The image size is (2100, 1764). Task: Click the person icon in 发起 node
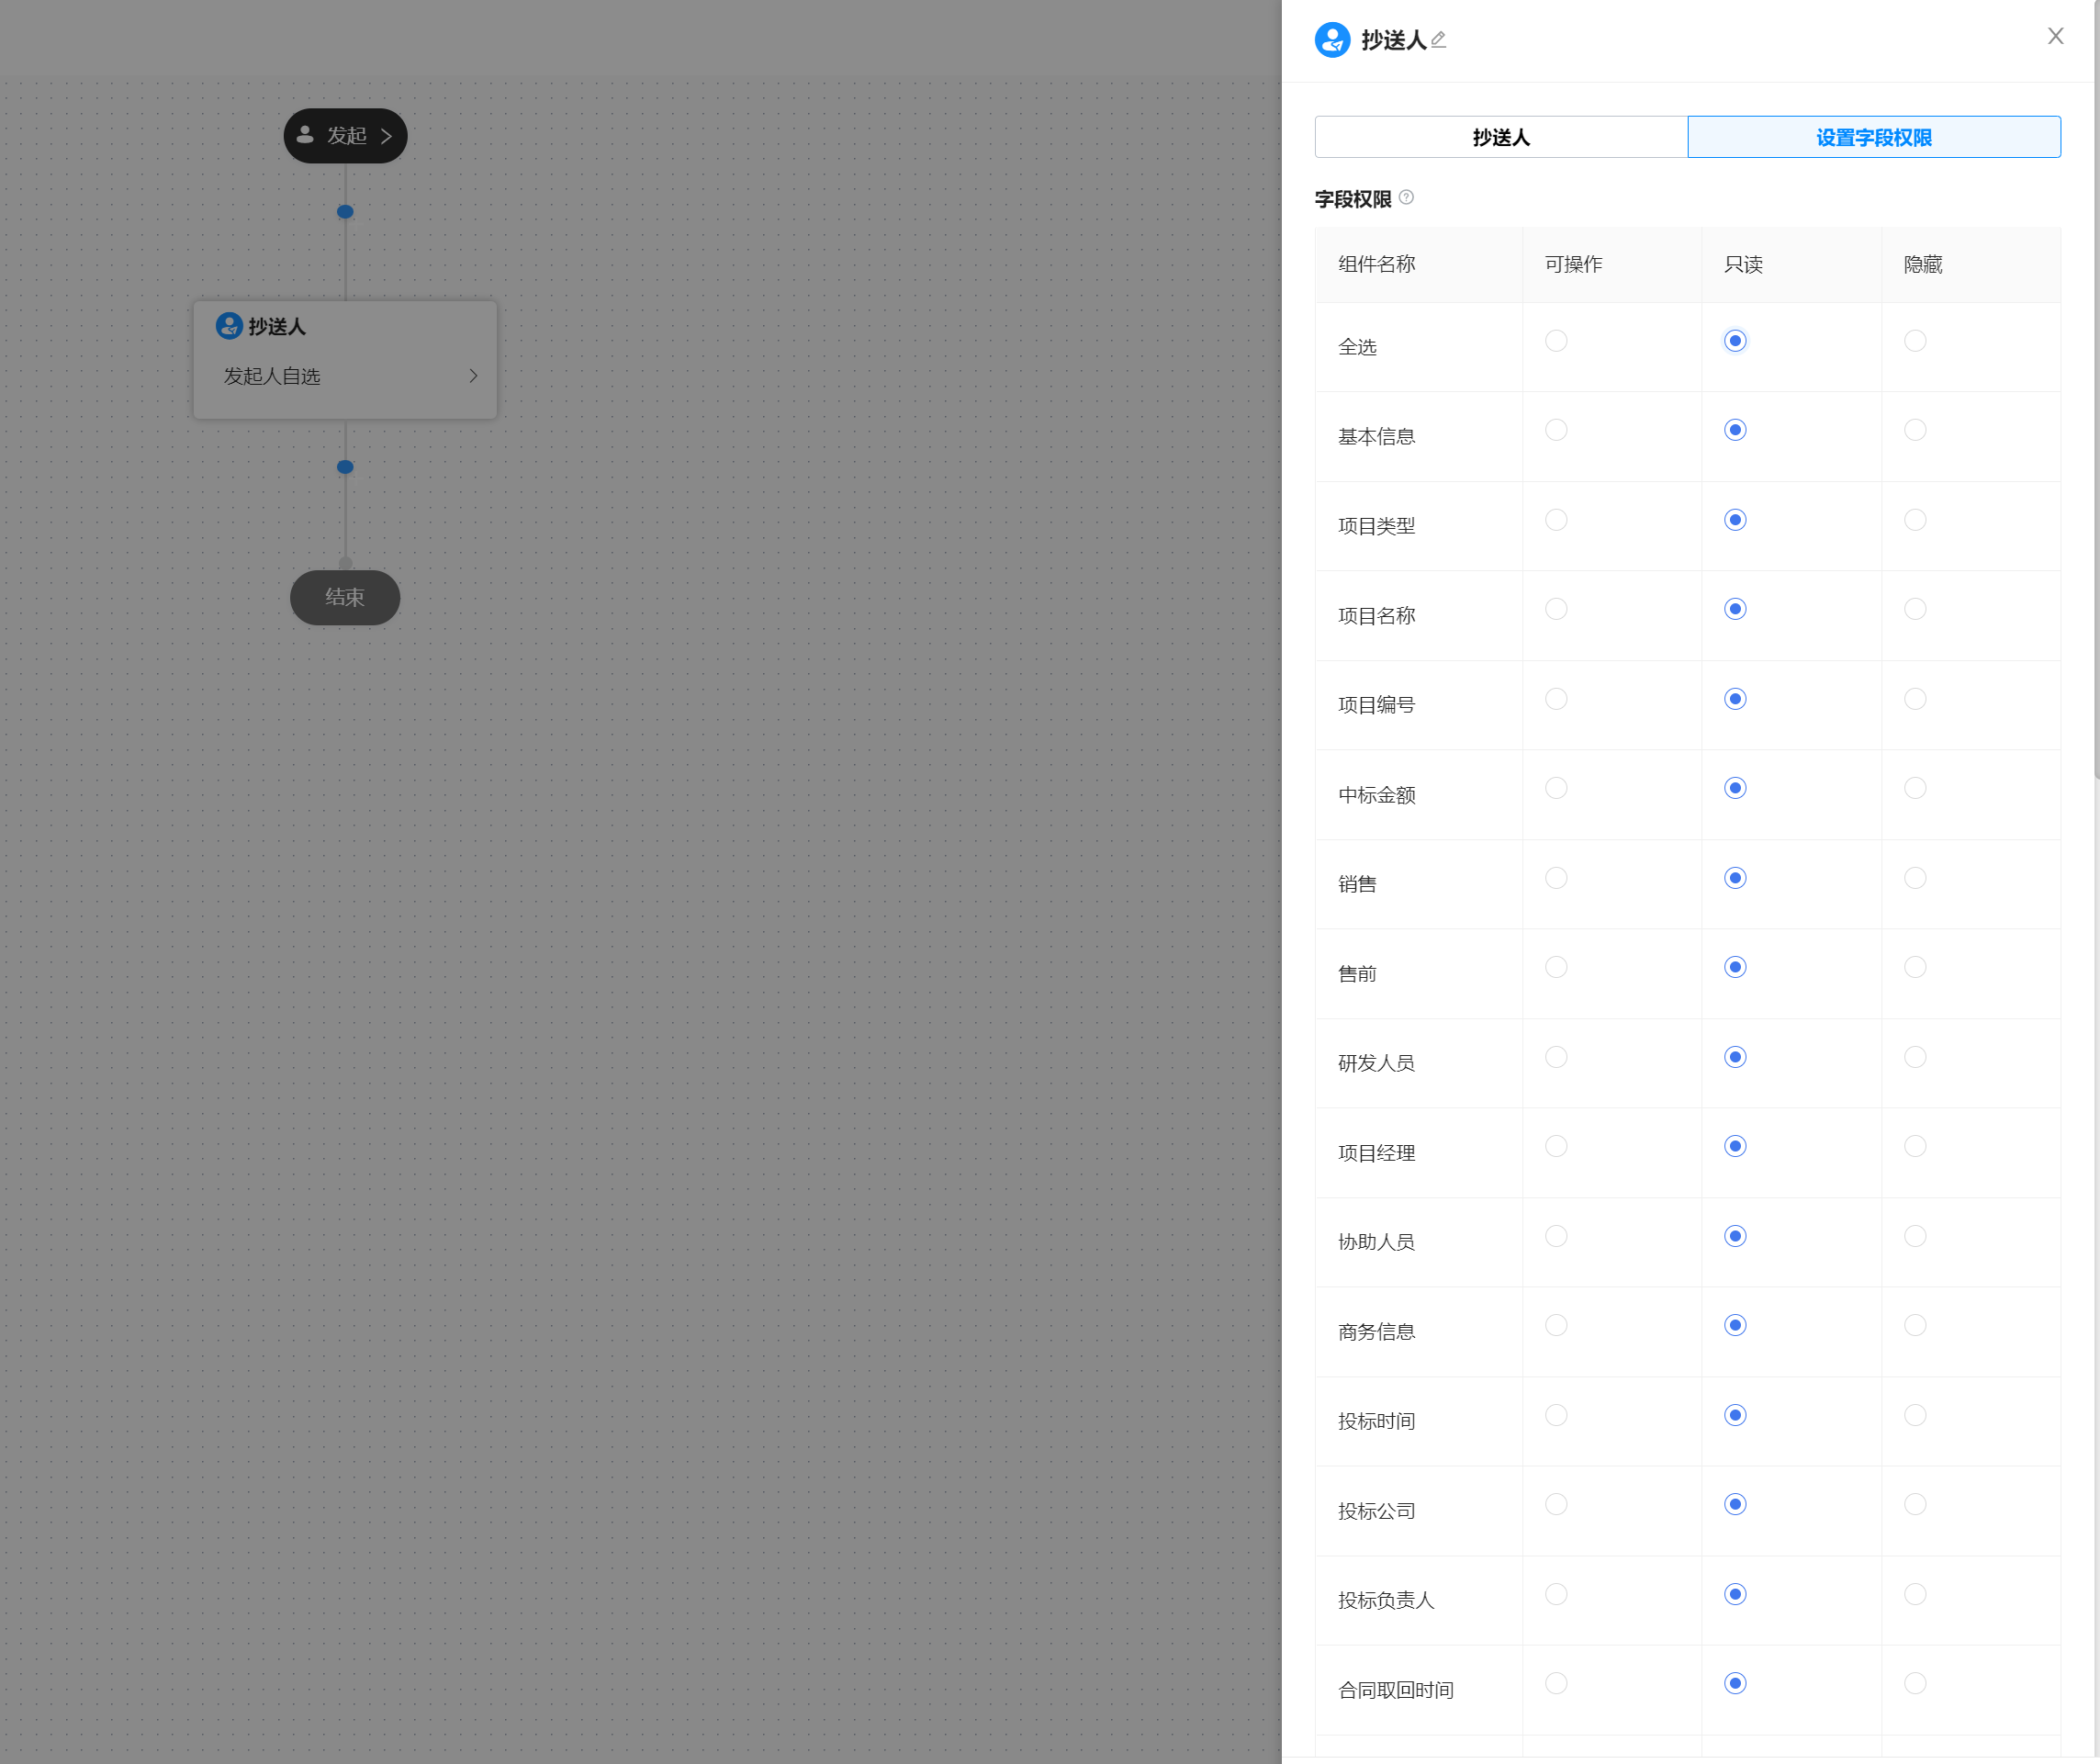pos(305,135)
